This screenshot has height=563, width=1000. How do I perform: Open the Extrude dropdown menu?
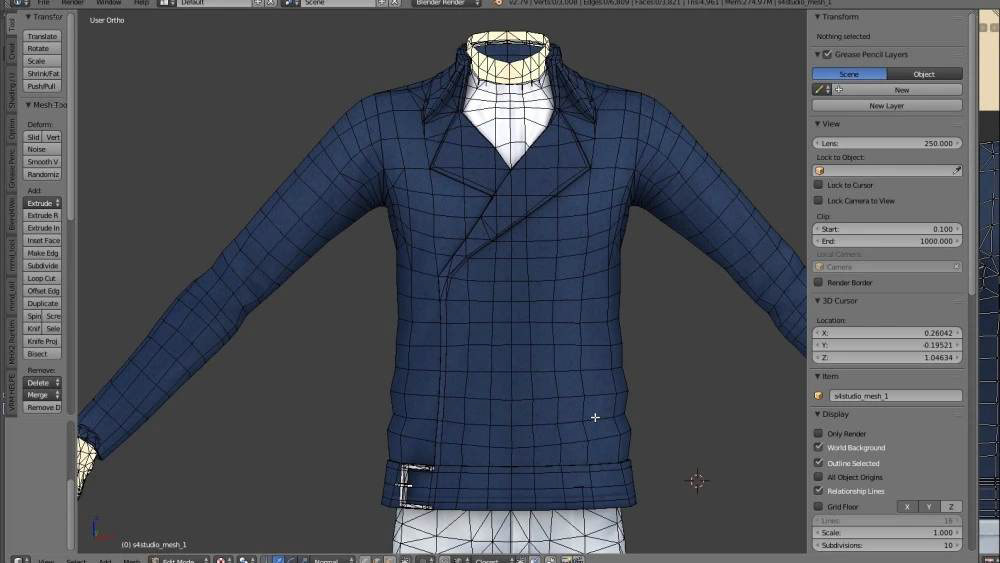coord(43,203)
